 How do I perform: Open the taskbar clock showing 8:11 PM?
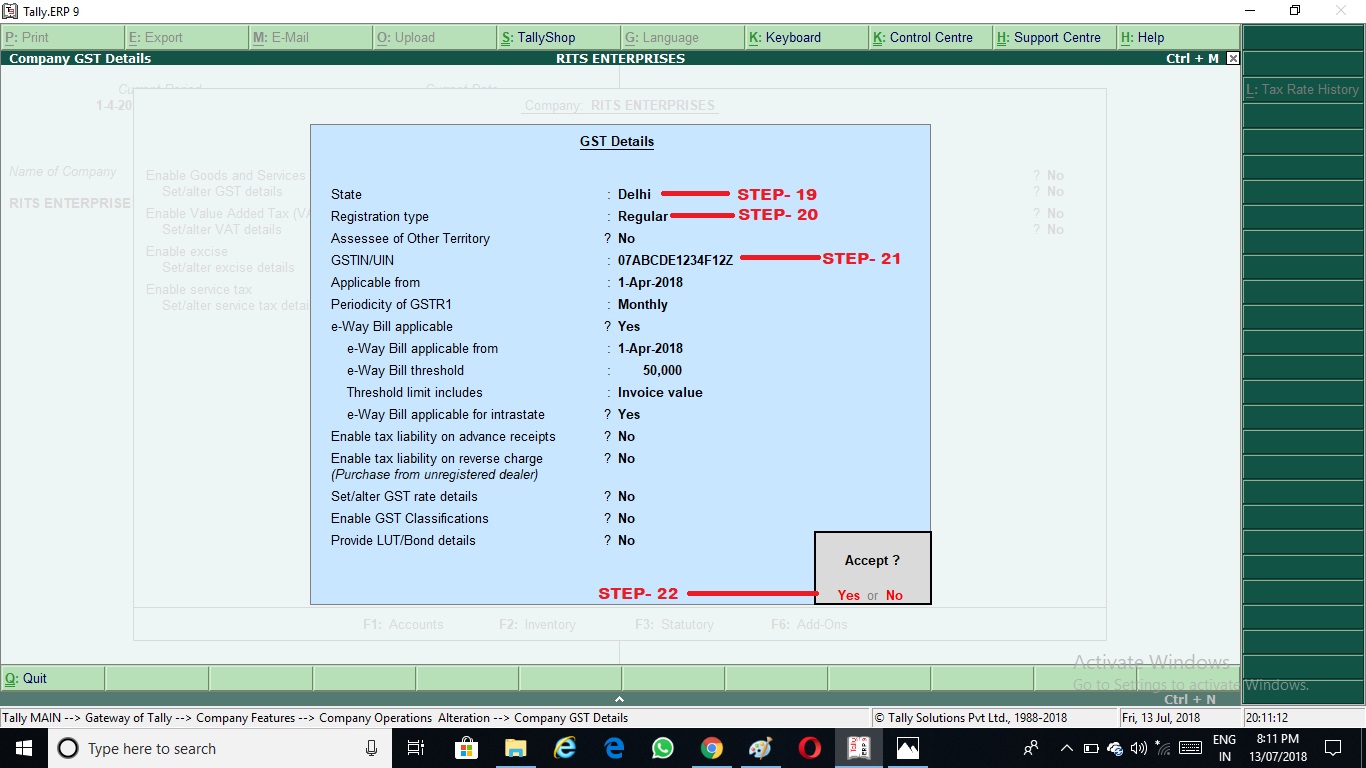coord(1277,748)
